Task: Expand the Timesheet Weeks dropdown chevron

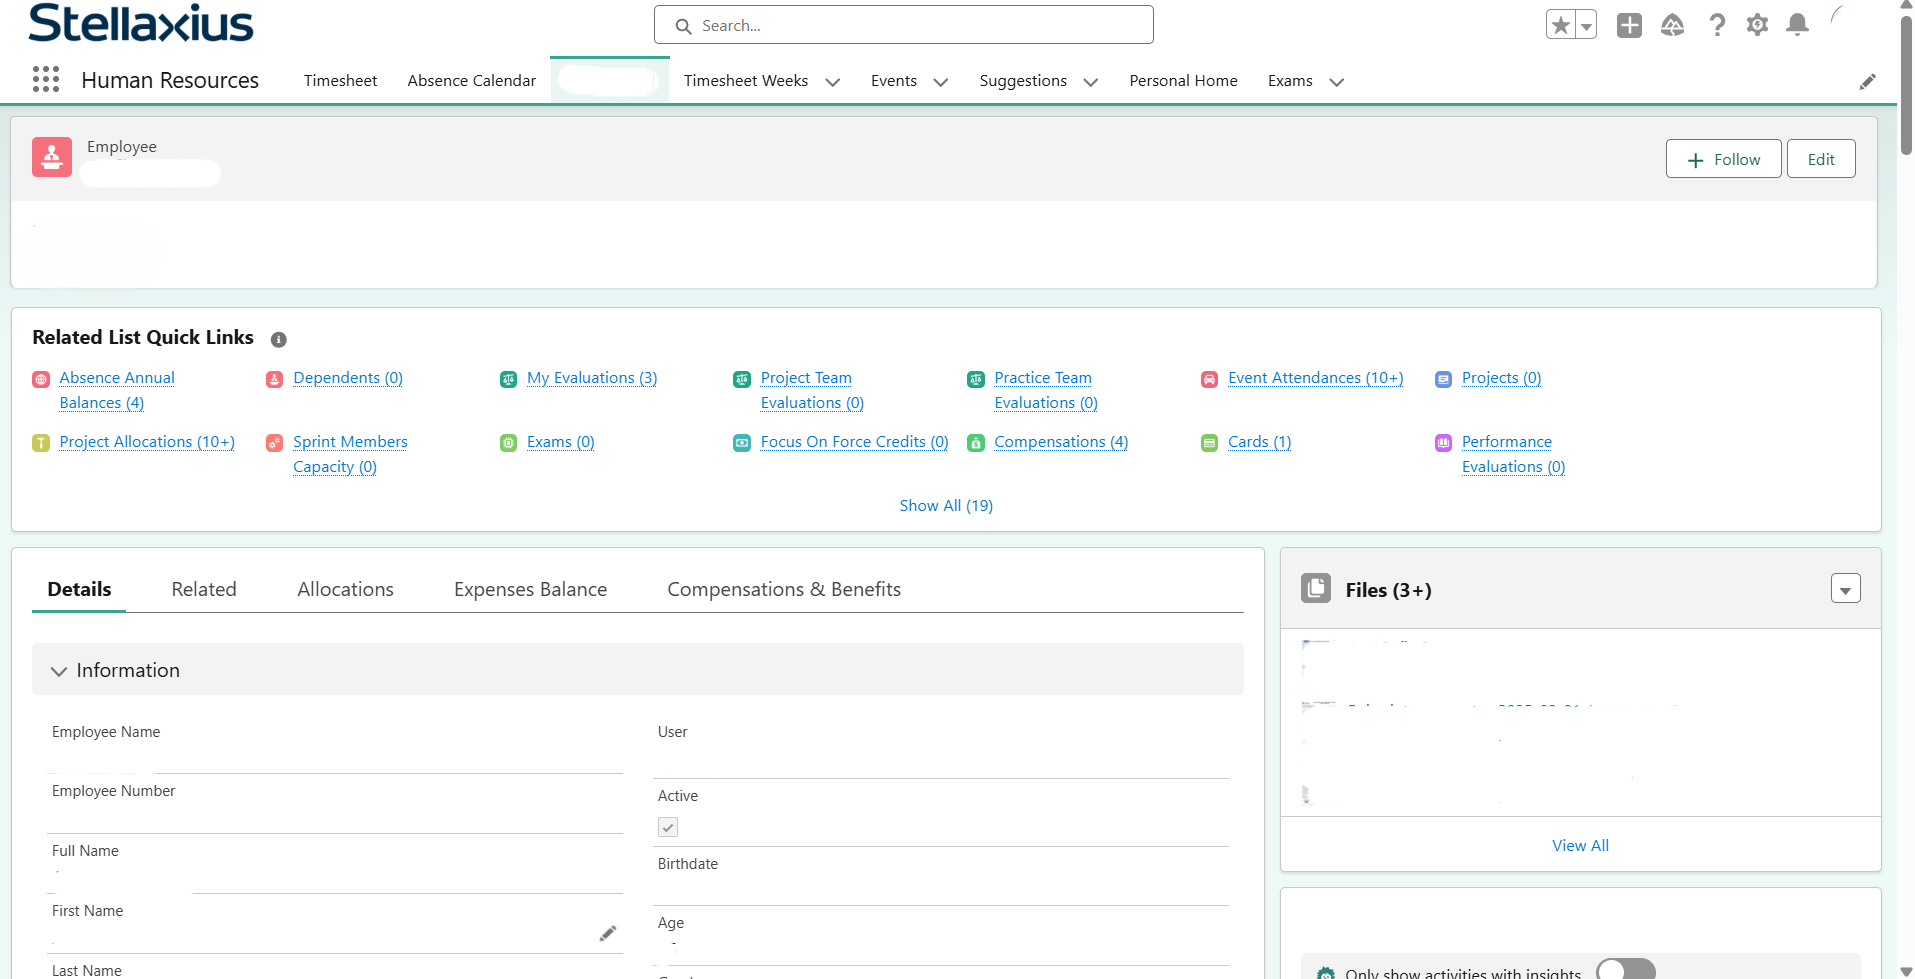Action: pyautogui.click(x=832, y=82)
